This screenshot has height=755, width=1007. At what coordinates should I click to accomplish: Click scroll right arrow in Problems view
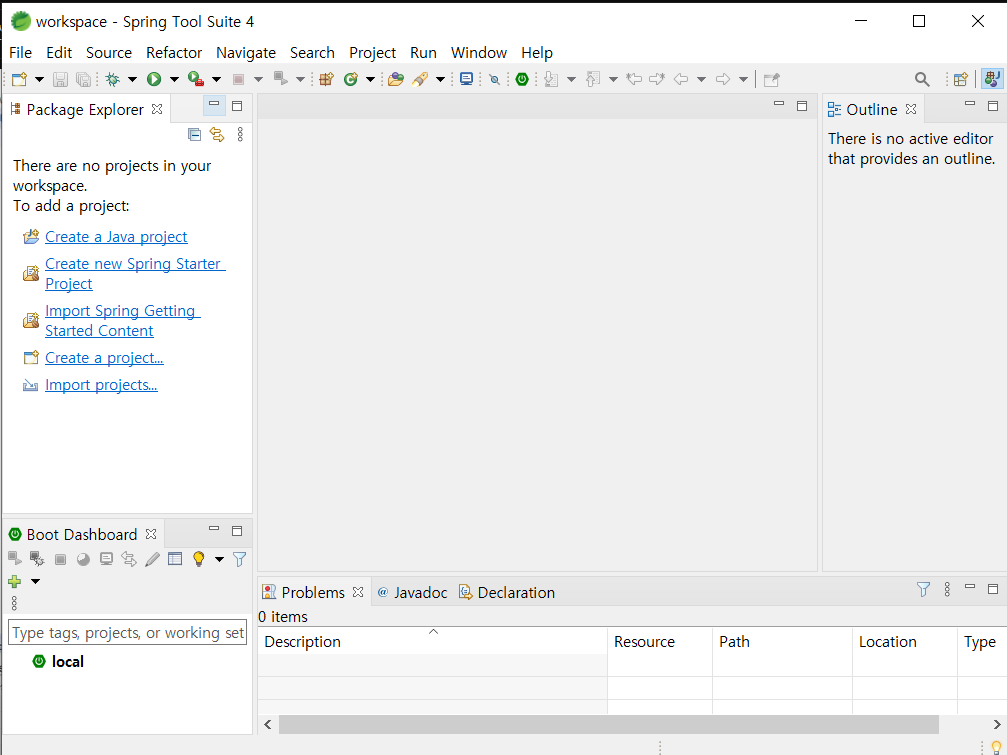click(x=997, y=724)
